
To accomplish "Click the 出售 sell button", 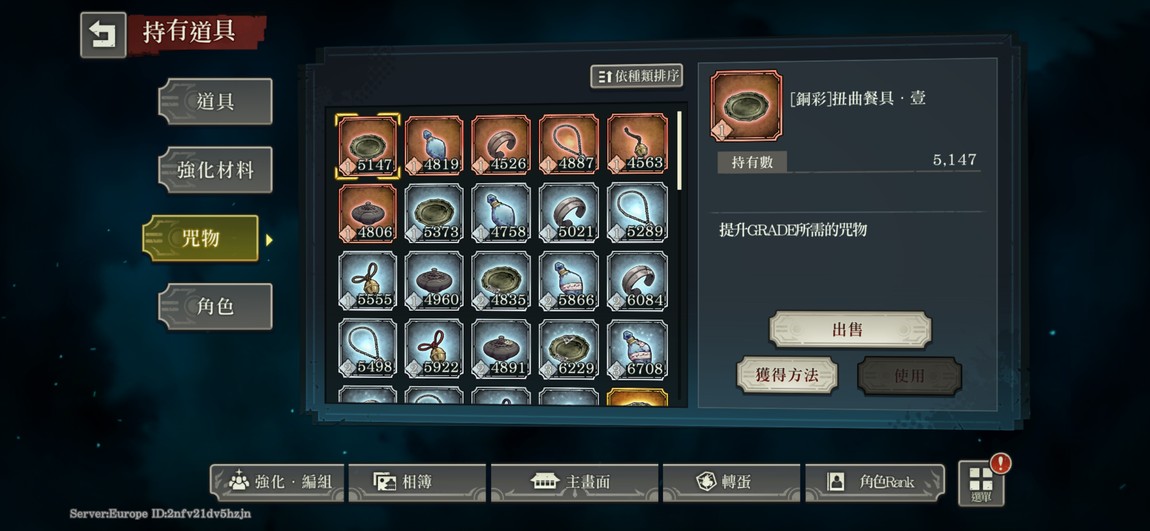I will [x=849, y=329].
